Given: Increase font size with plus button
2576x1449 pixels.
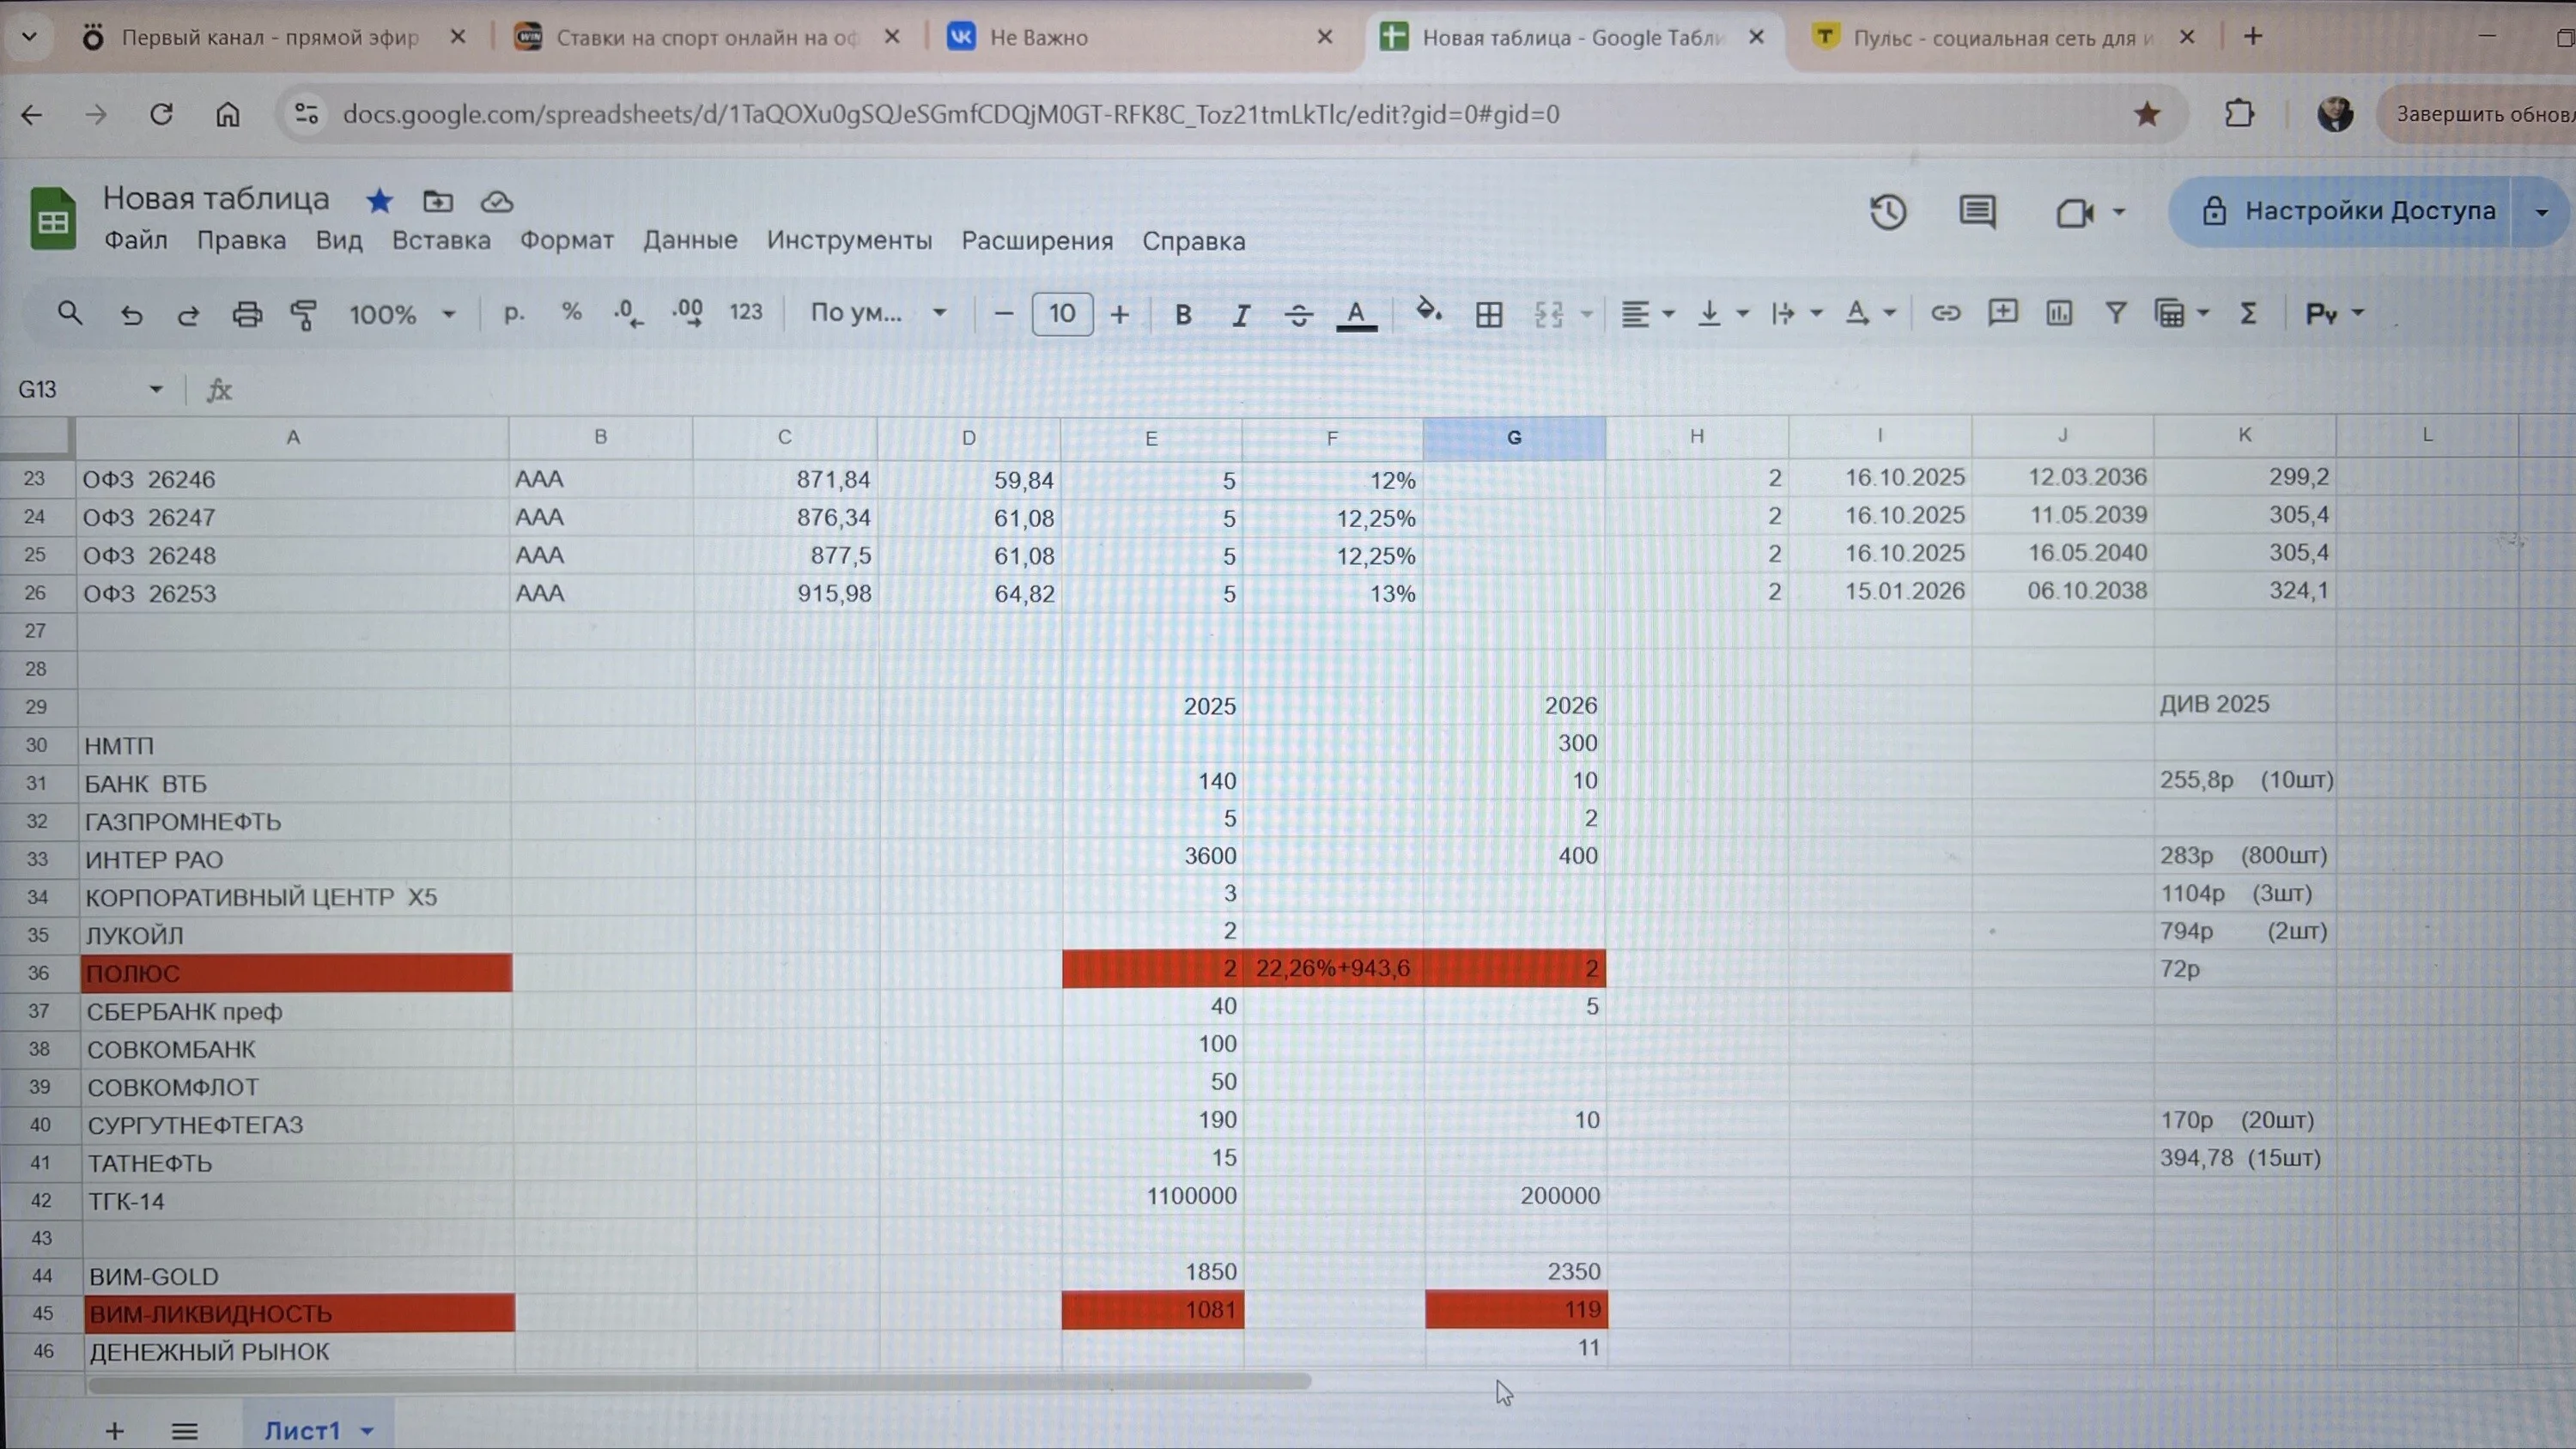Looking at the screenshot, I should (1120, 315).
